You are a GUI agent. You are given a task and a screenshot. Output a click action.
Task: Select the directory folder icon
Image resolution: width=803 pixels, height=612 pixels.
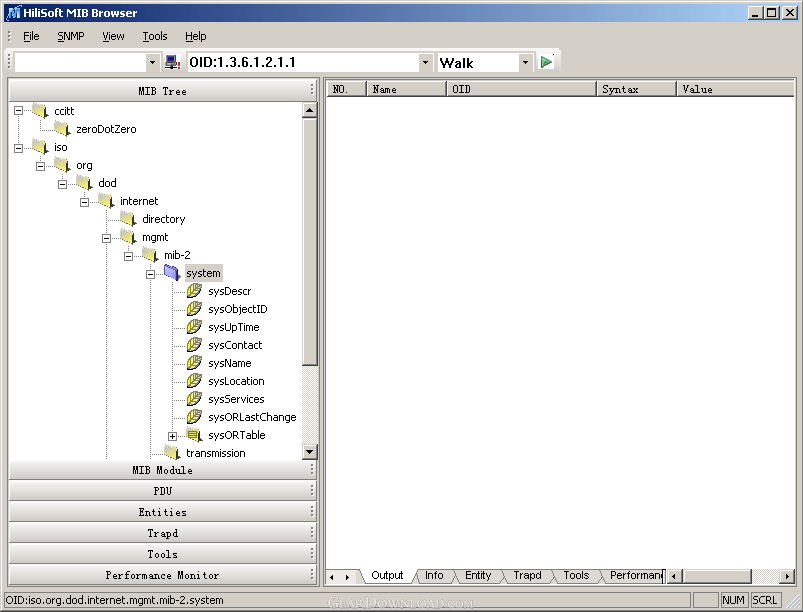pos(128,219)
